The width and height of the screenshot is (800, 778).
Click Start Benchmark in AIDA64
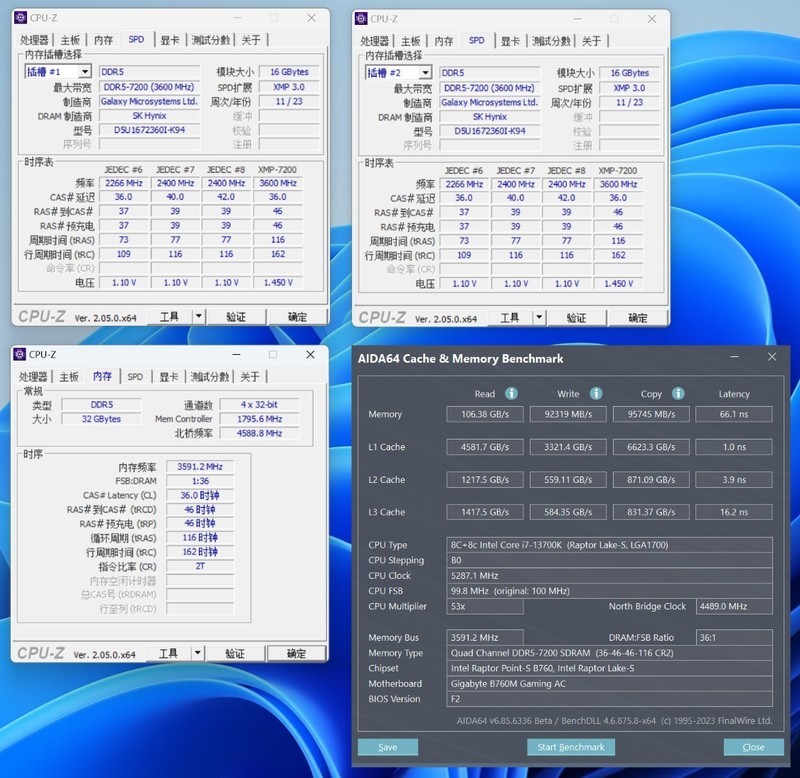pos(569,747)
